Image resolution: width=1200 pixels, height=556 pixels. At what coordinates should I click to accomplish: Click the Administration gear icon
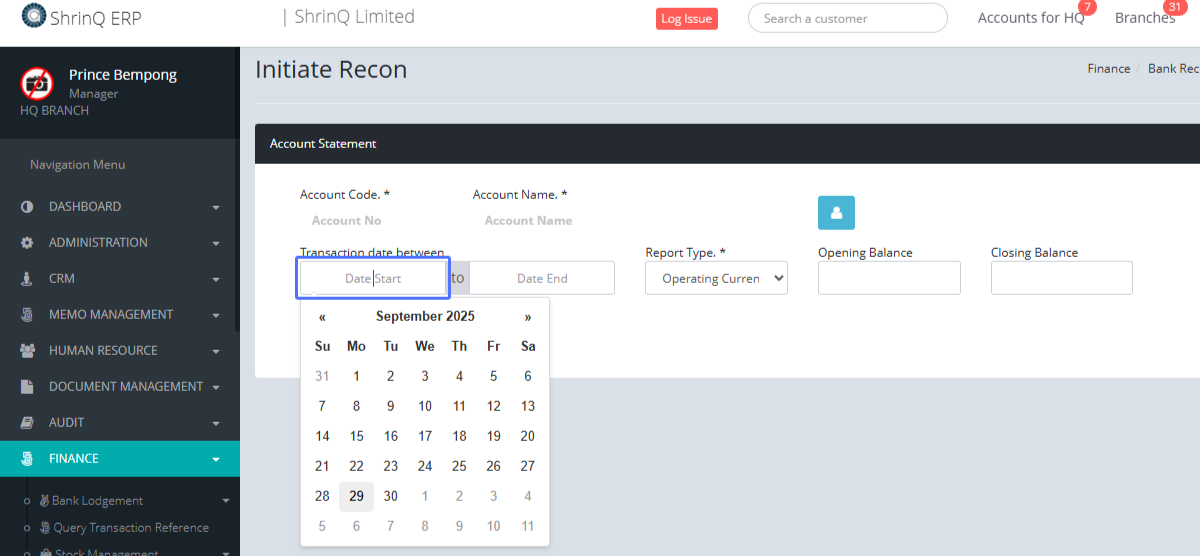[x=27, y=243]
